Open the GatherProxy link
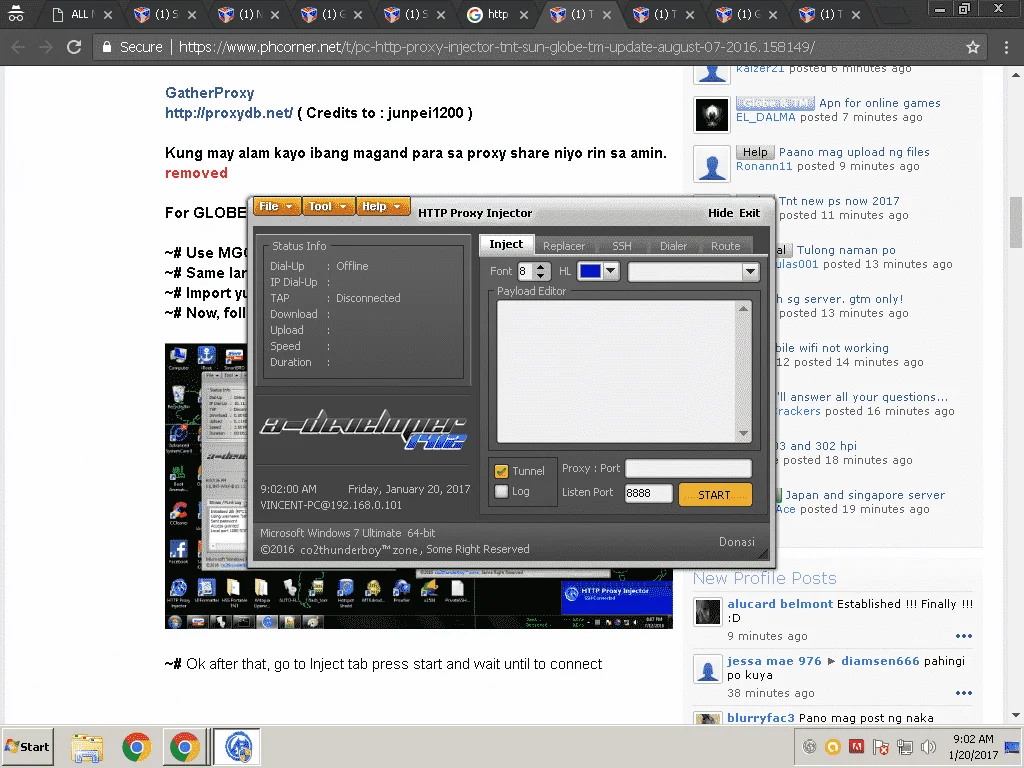The width and height of the screenshot is (1024, 768). click(210, 93)
